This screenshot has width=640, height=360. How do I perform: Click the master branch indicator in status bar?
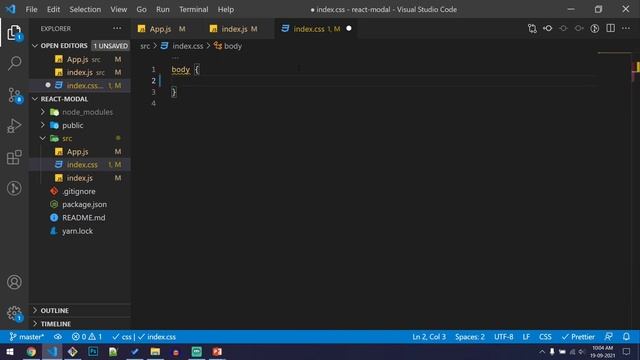27,337
